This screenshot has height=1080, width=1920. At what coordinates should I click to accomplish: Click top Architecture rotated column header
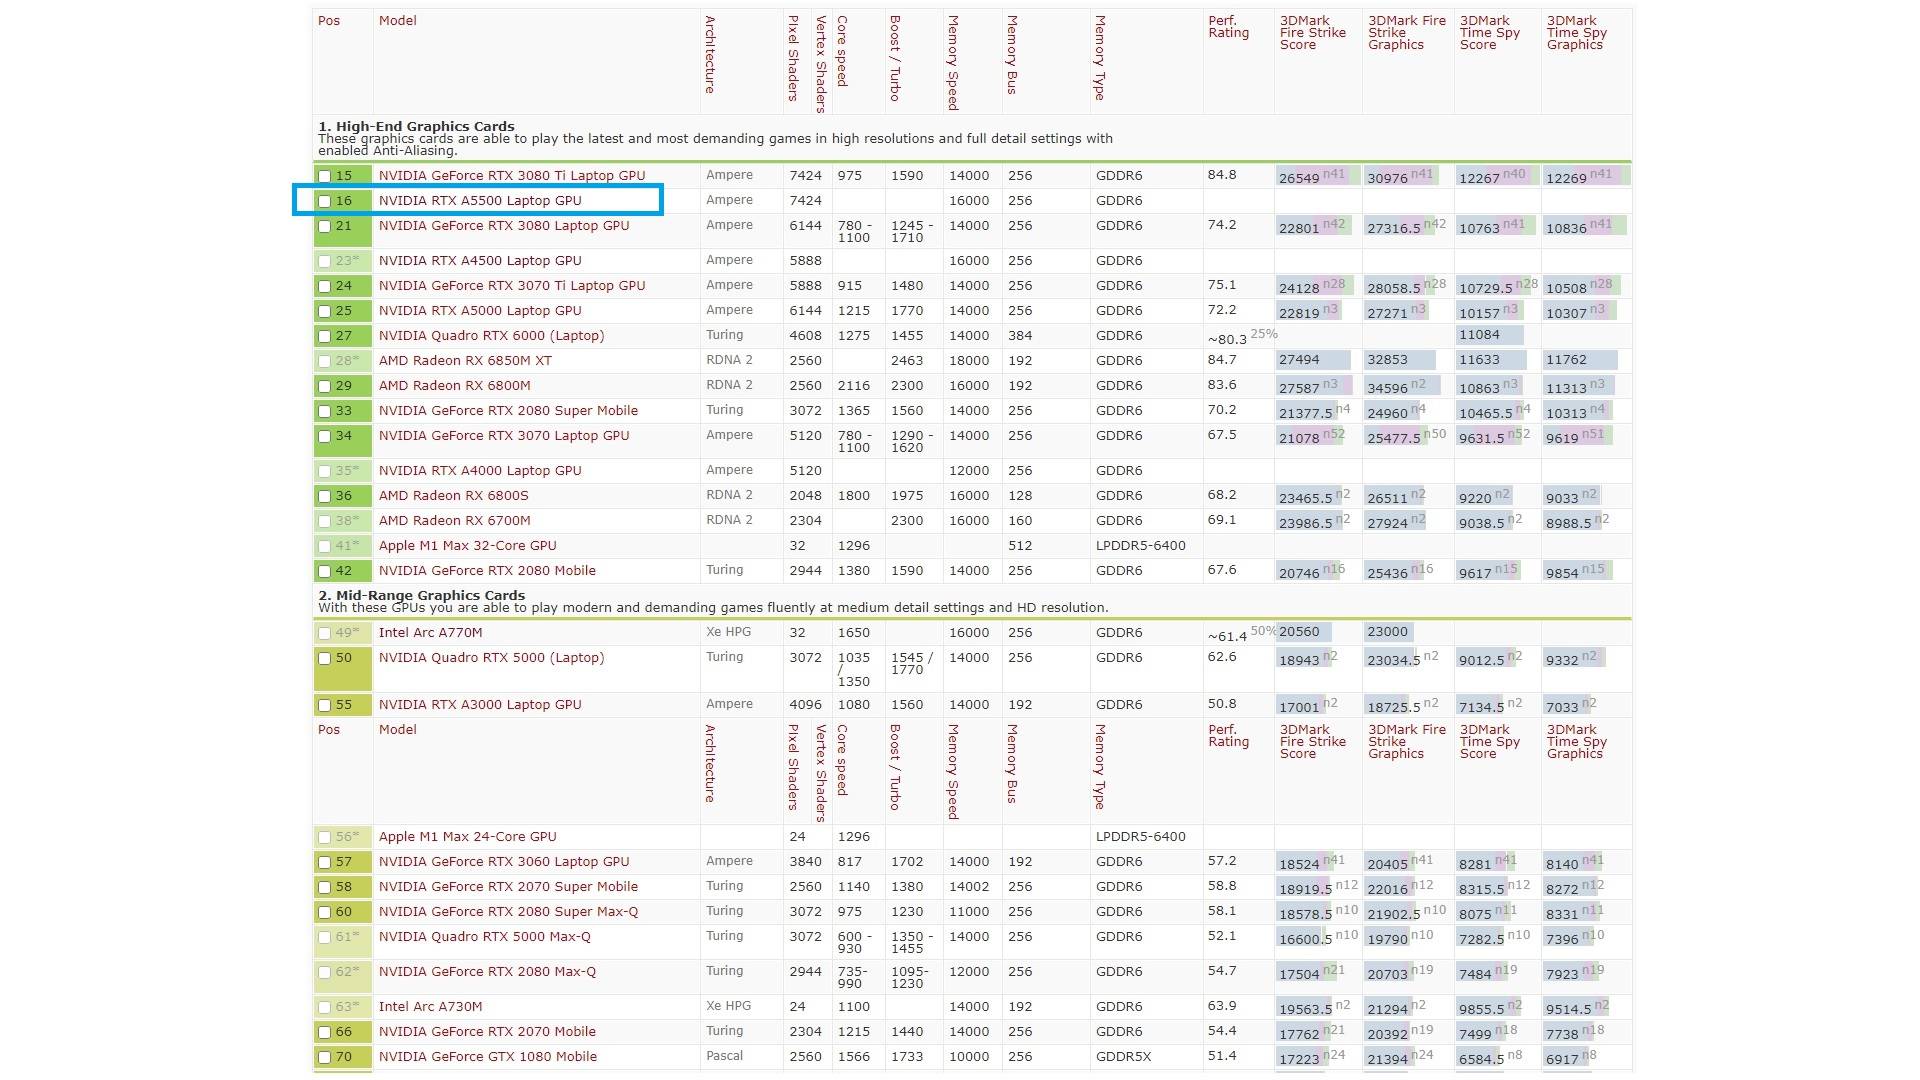click(710, 54)
